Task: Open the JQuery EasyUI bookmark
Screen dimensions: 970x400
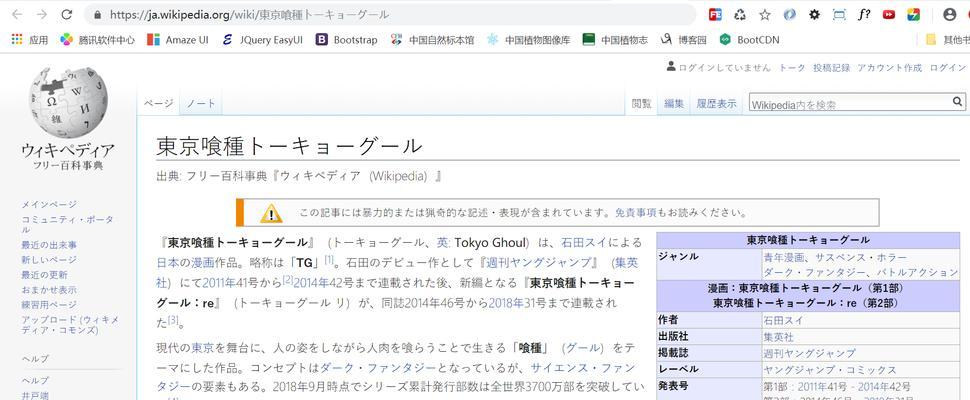Action: [262, 40]
